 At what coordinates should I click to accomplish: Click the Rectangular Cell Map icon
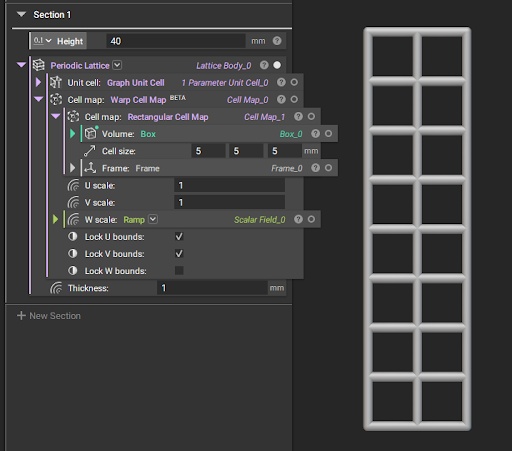click(73, 116)
